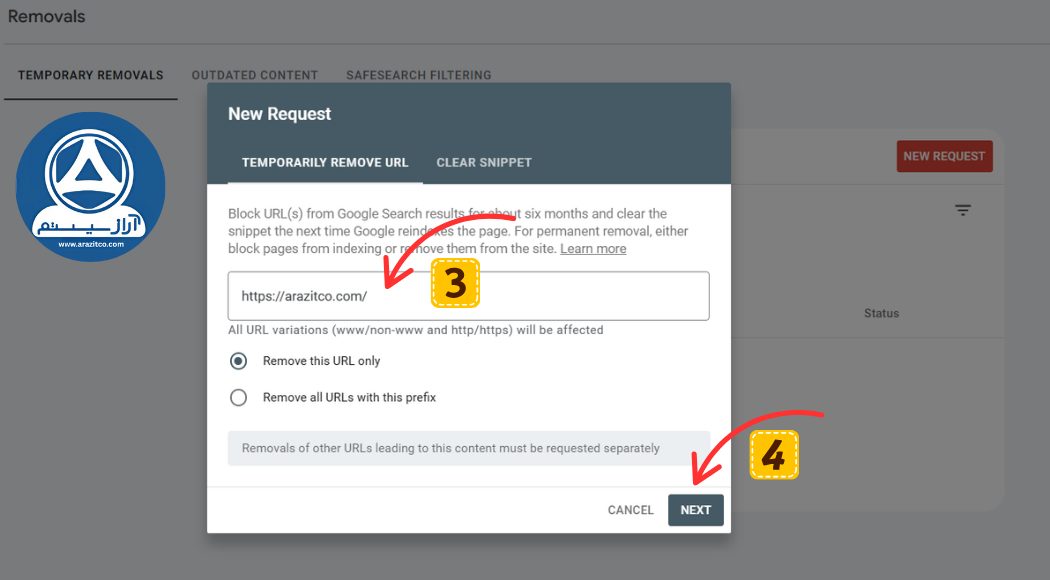The width and height of the screenshot is (1050, 580).
Task: Switch to the Temporary Removals tab
Action: (90, 75)
